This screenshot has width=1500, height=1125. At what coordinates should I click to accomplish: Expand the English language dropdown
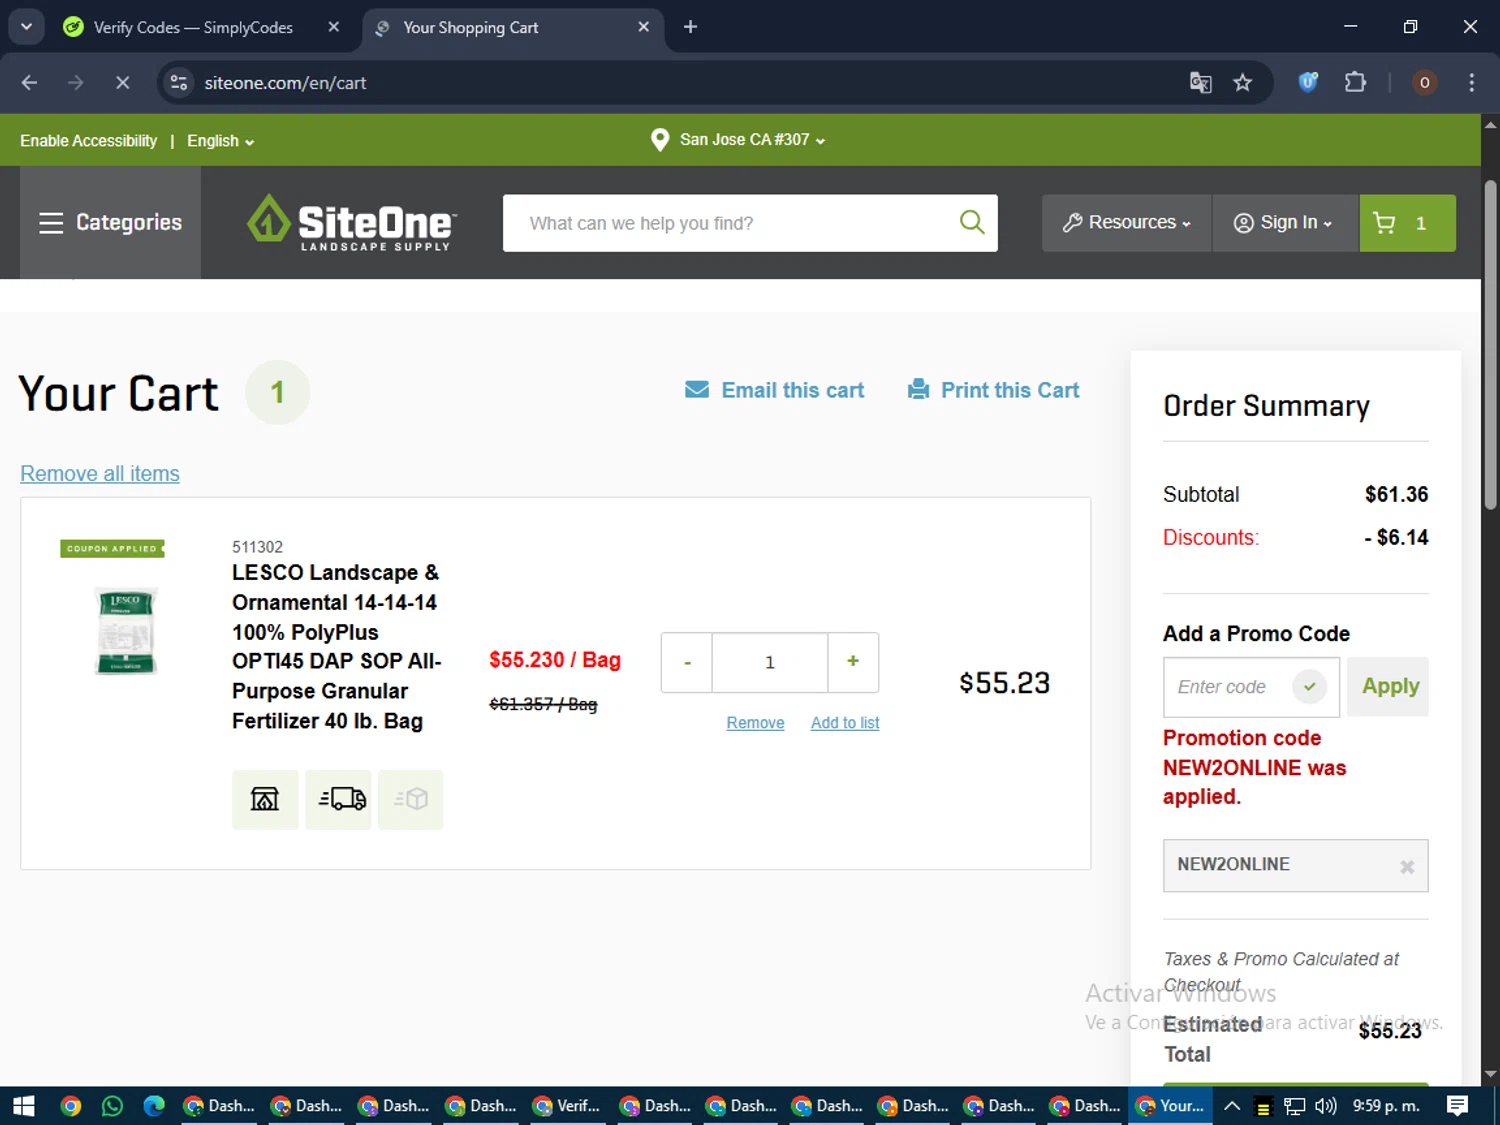220,141
